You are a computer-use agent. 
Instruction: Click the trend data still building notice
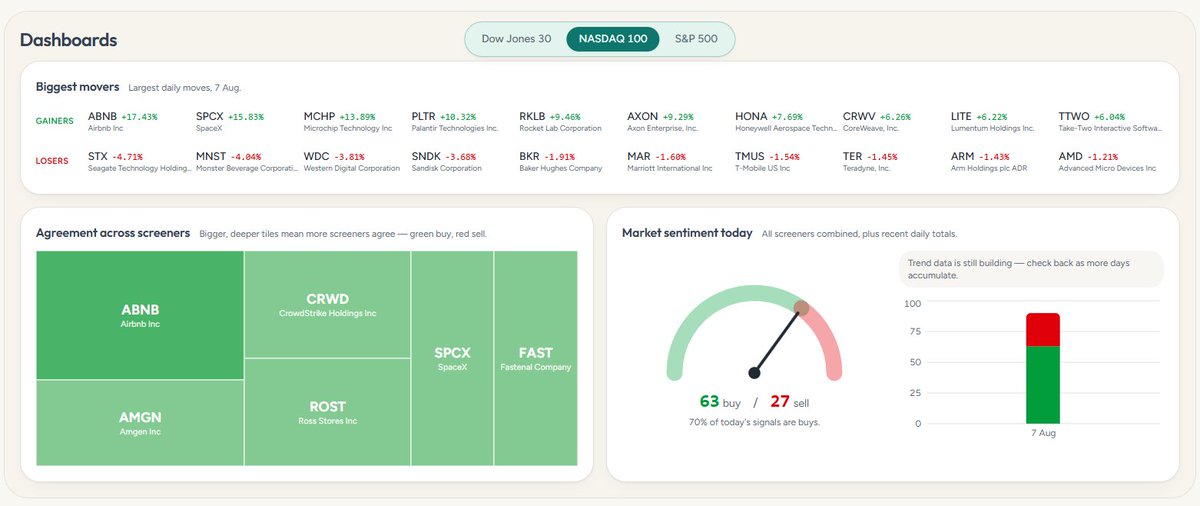(1031, 269)
